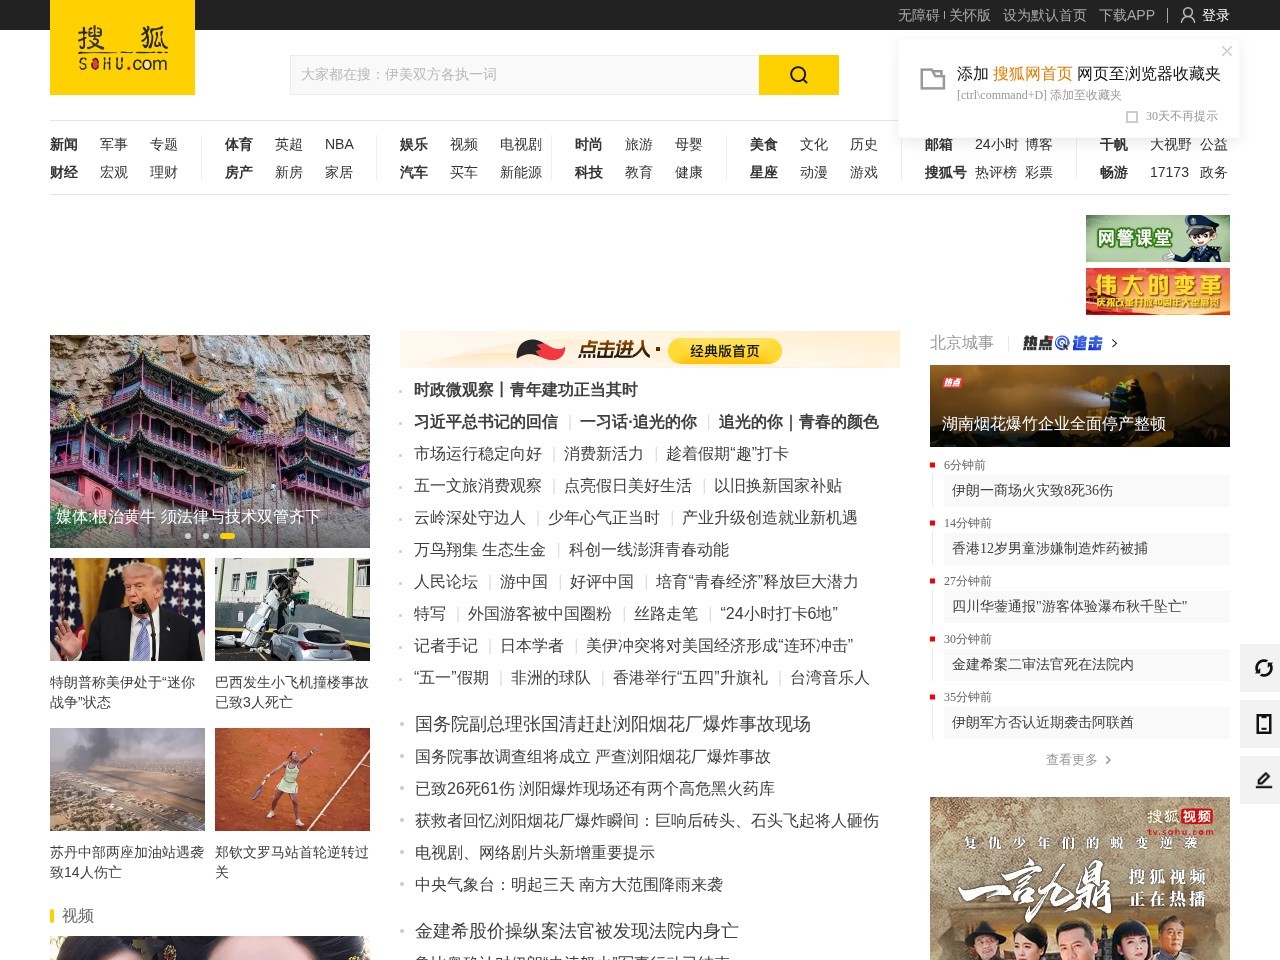
Task: Click the 经典版首页 button
Action: 725,351
